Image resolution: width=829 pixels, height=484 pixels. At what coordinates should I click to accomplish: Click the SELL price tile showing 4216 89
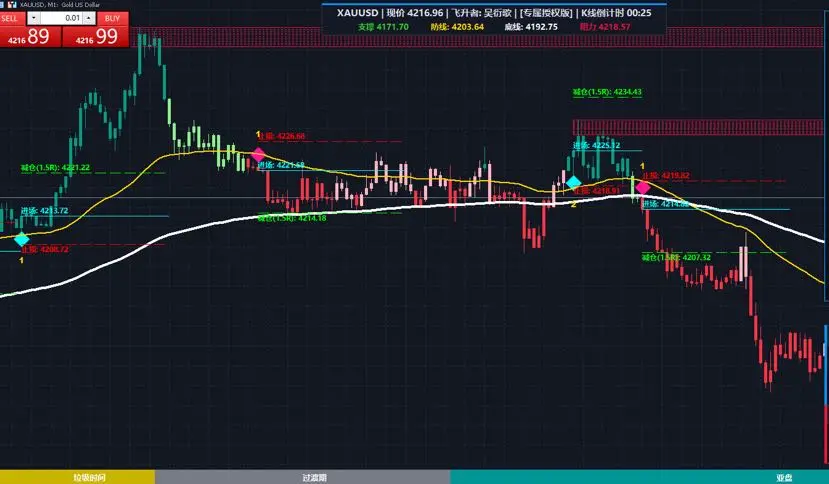[x=31, y=36]
